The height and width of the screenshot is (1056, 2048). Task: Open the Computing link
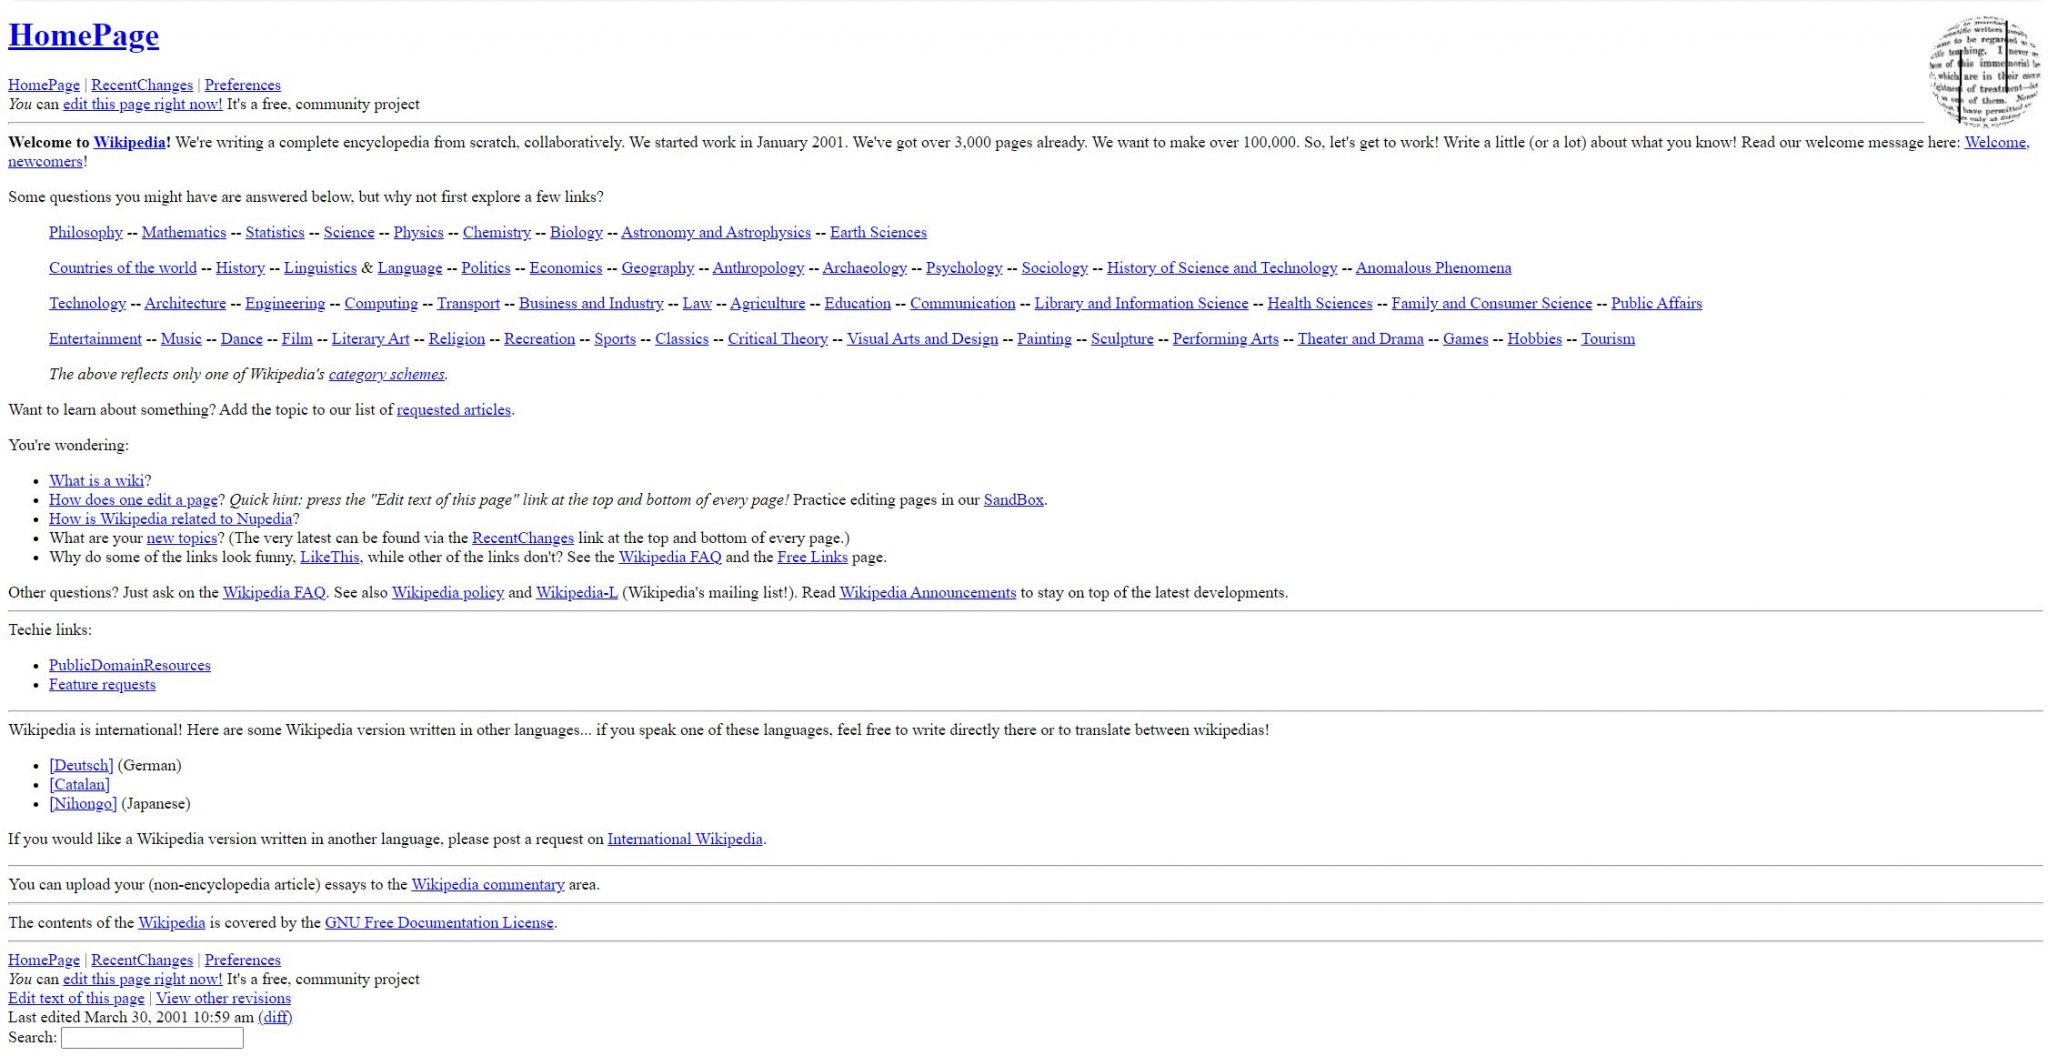pyautogui.click(x=381, y=303)
